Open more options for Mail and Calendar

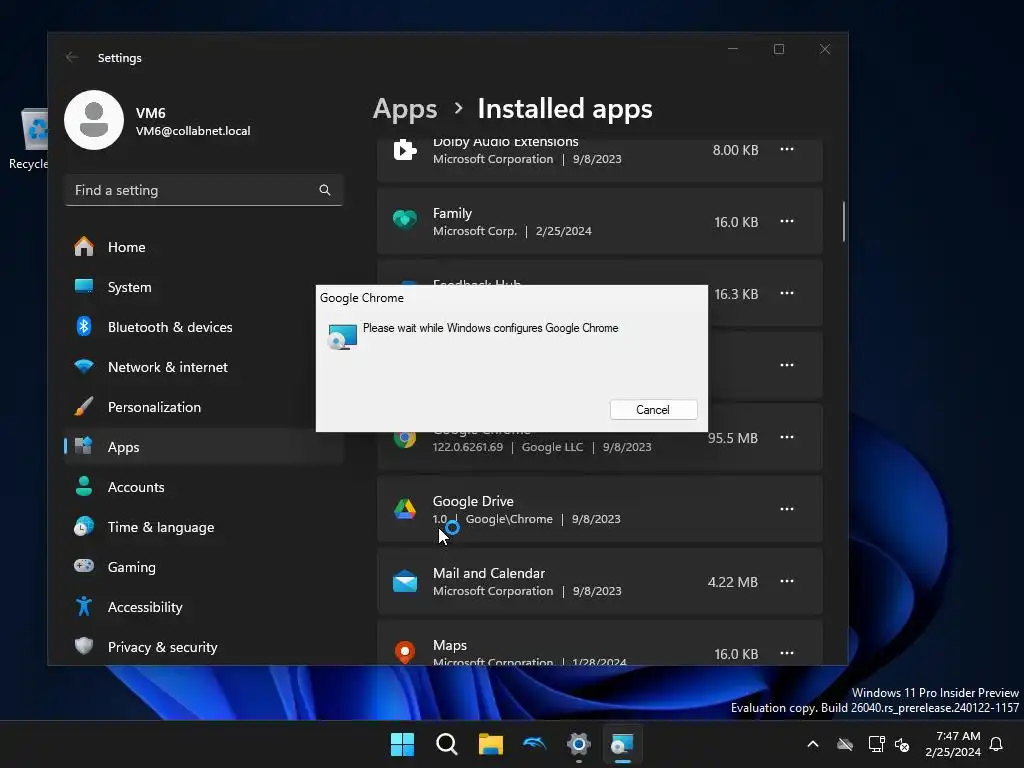coord(787,581)
